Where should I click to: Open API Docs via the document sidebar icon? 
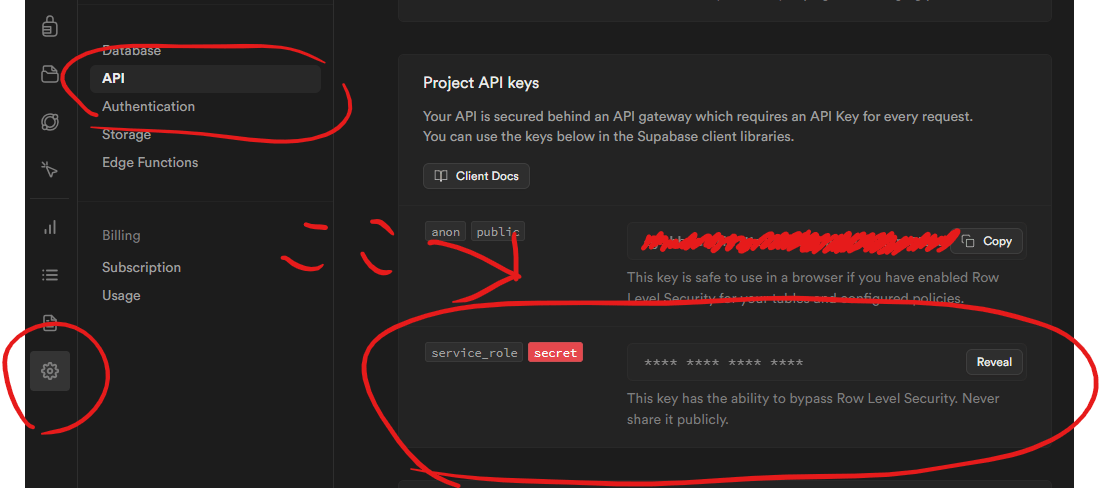(49, 322)
